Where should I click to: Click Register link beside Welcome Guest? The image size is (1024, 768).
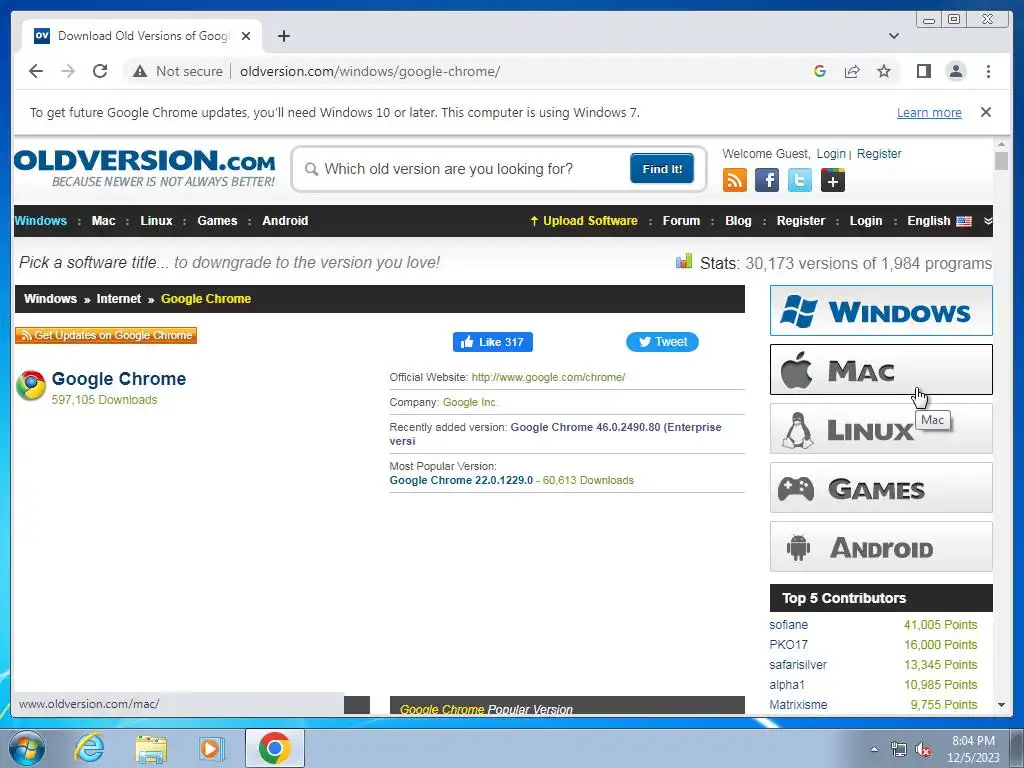tap(878, 153)
